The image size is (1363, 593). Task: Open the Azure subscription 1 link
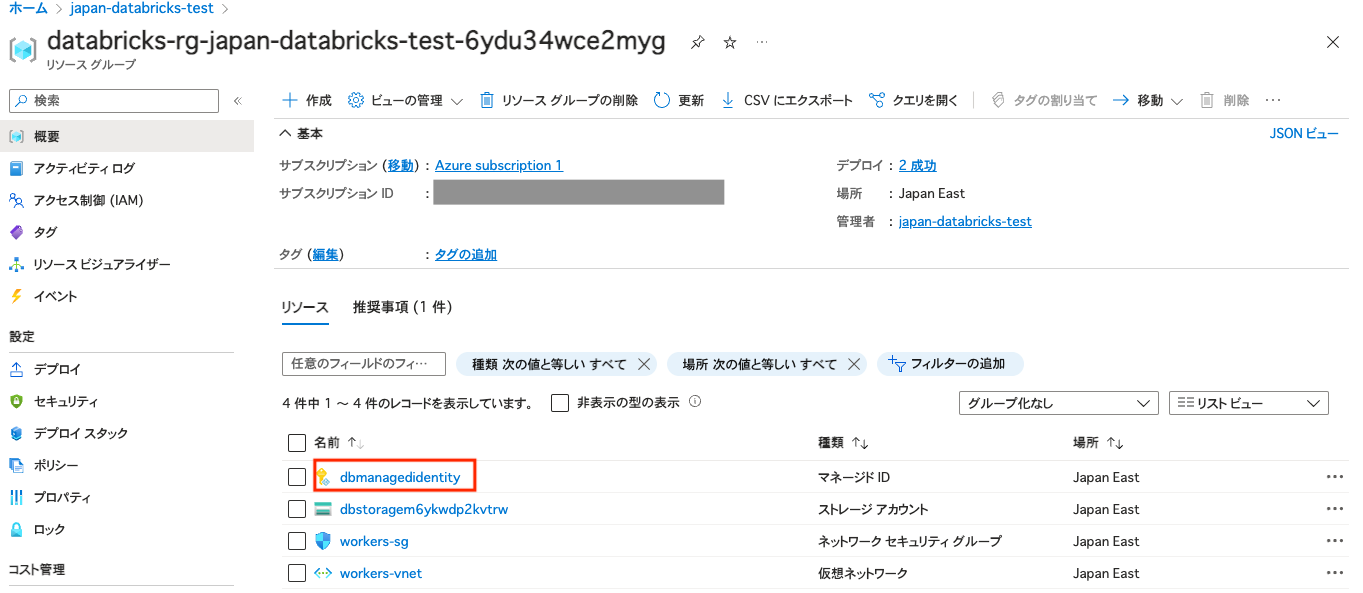[498, 165]
